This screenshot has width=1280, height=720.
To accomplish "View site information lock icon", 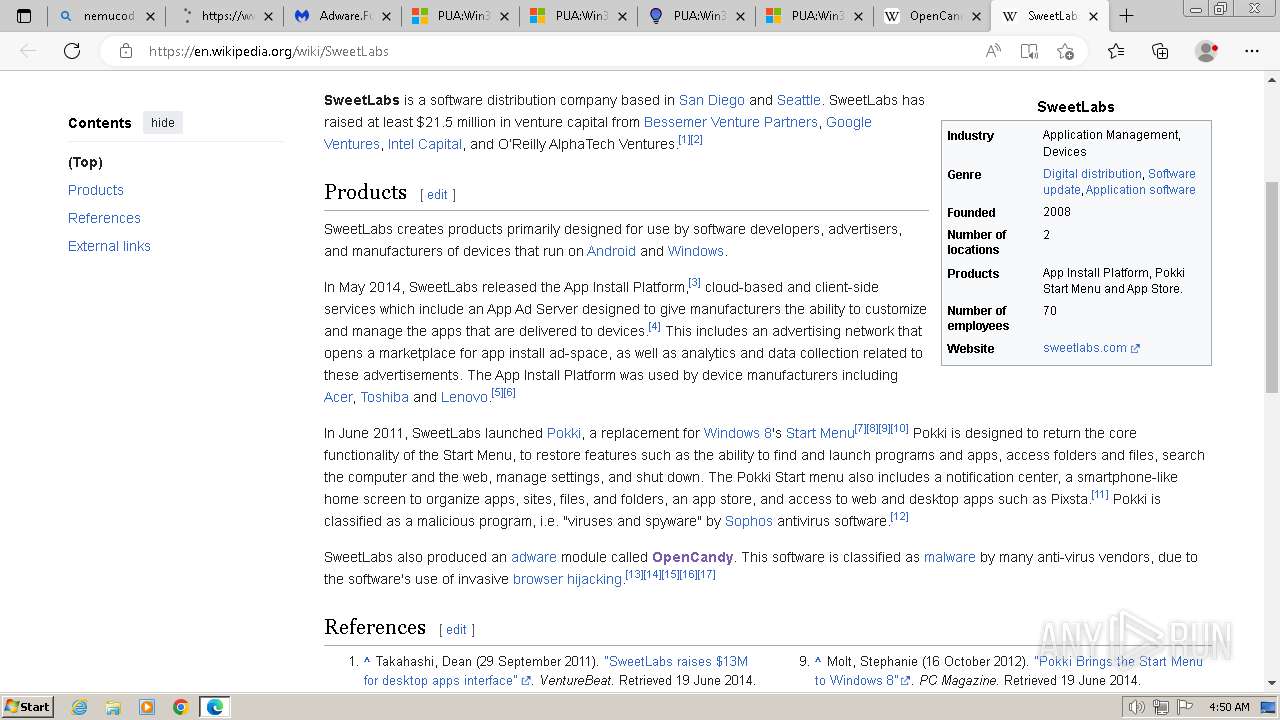I will (126, 51).
